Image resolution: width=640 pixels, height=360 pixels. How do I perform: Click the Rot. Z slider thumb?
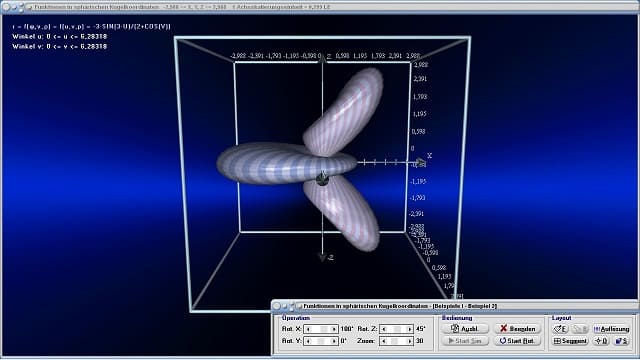(398, 329)
